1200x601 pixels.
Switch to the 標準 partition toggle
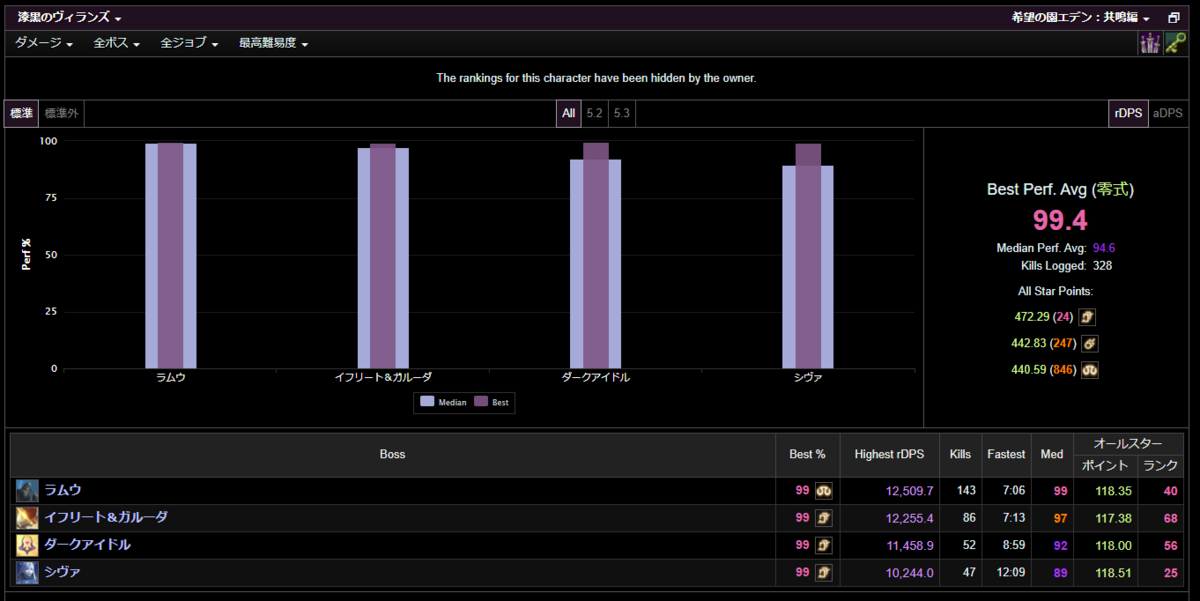point(21,113)
